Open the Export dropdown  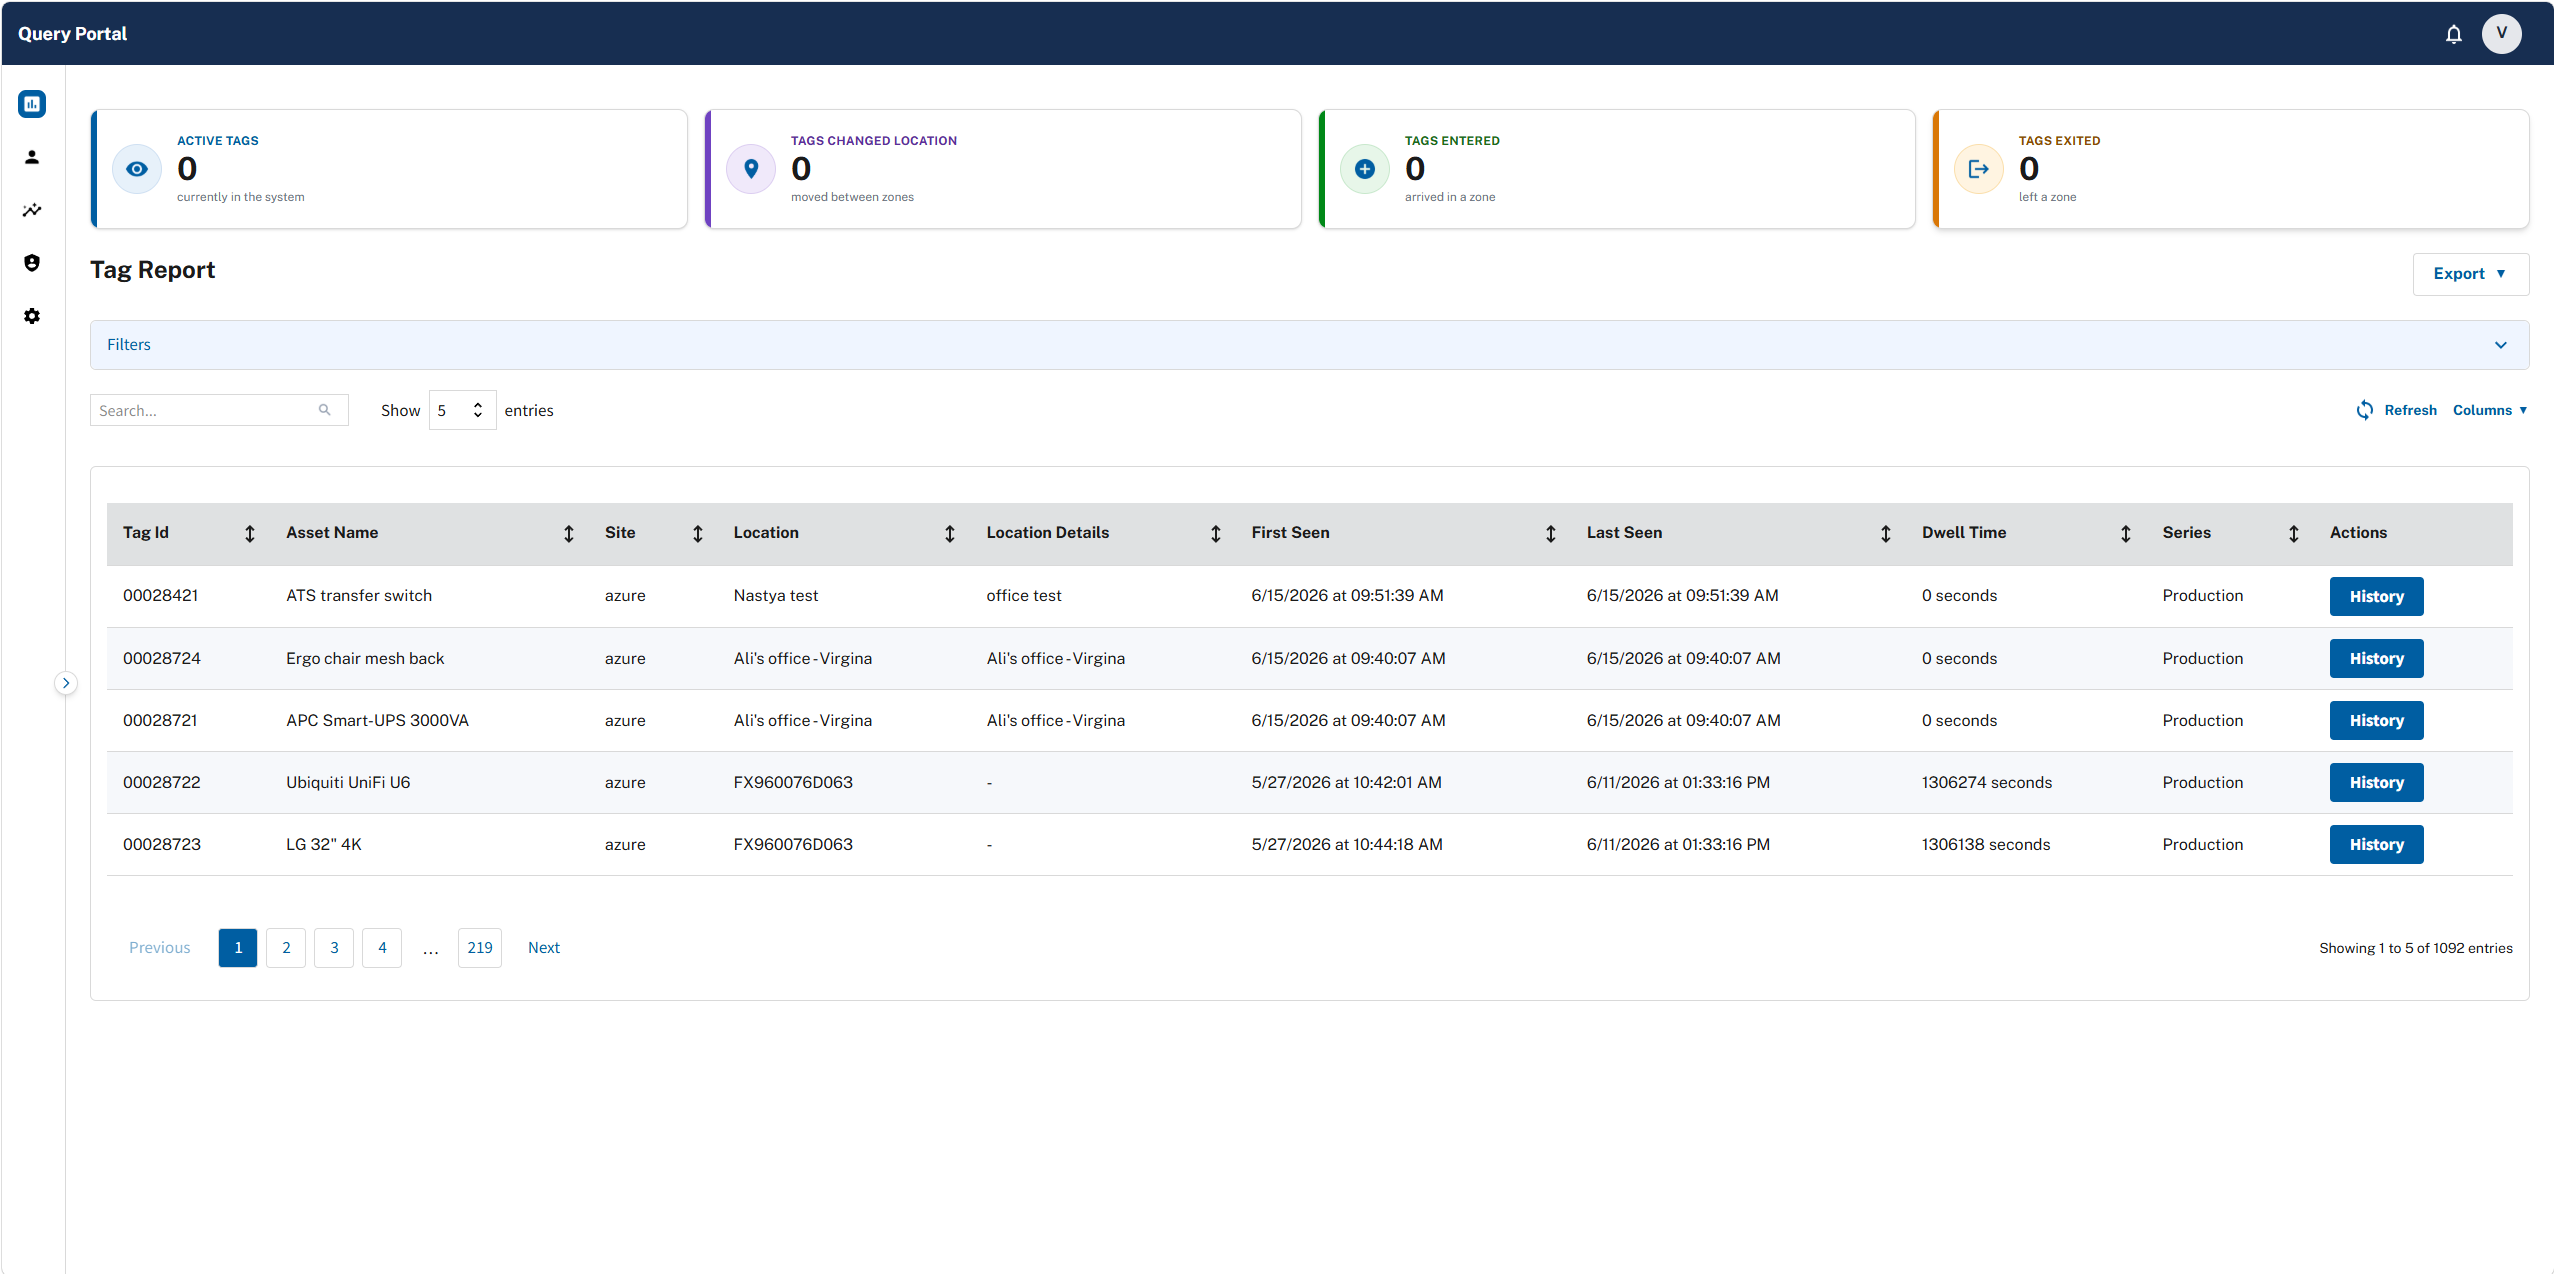[2470, 274]
